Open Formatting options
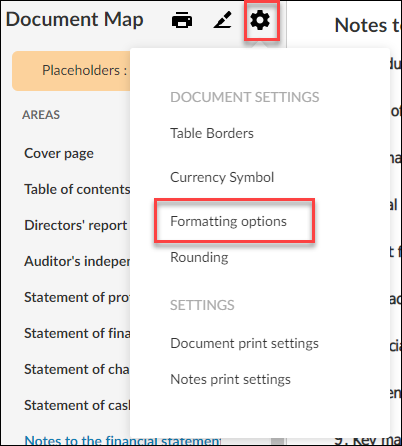Image resolution: width=402 pixels, height=446 pixels. [228, 221]
